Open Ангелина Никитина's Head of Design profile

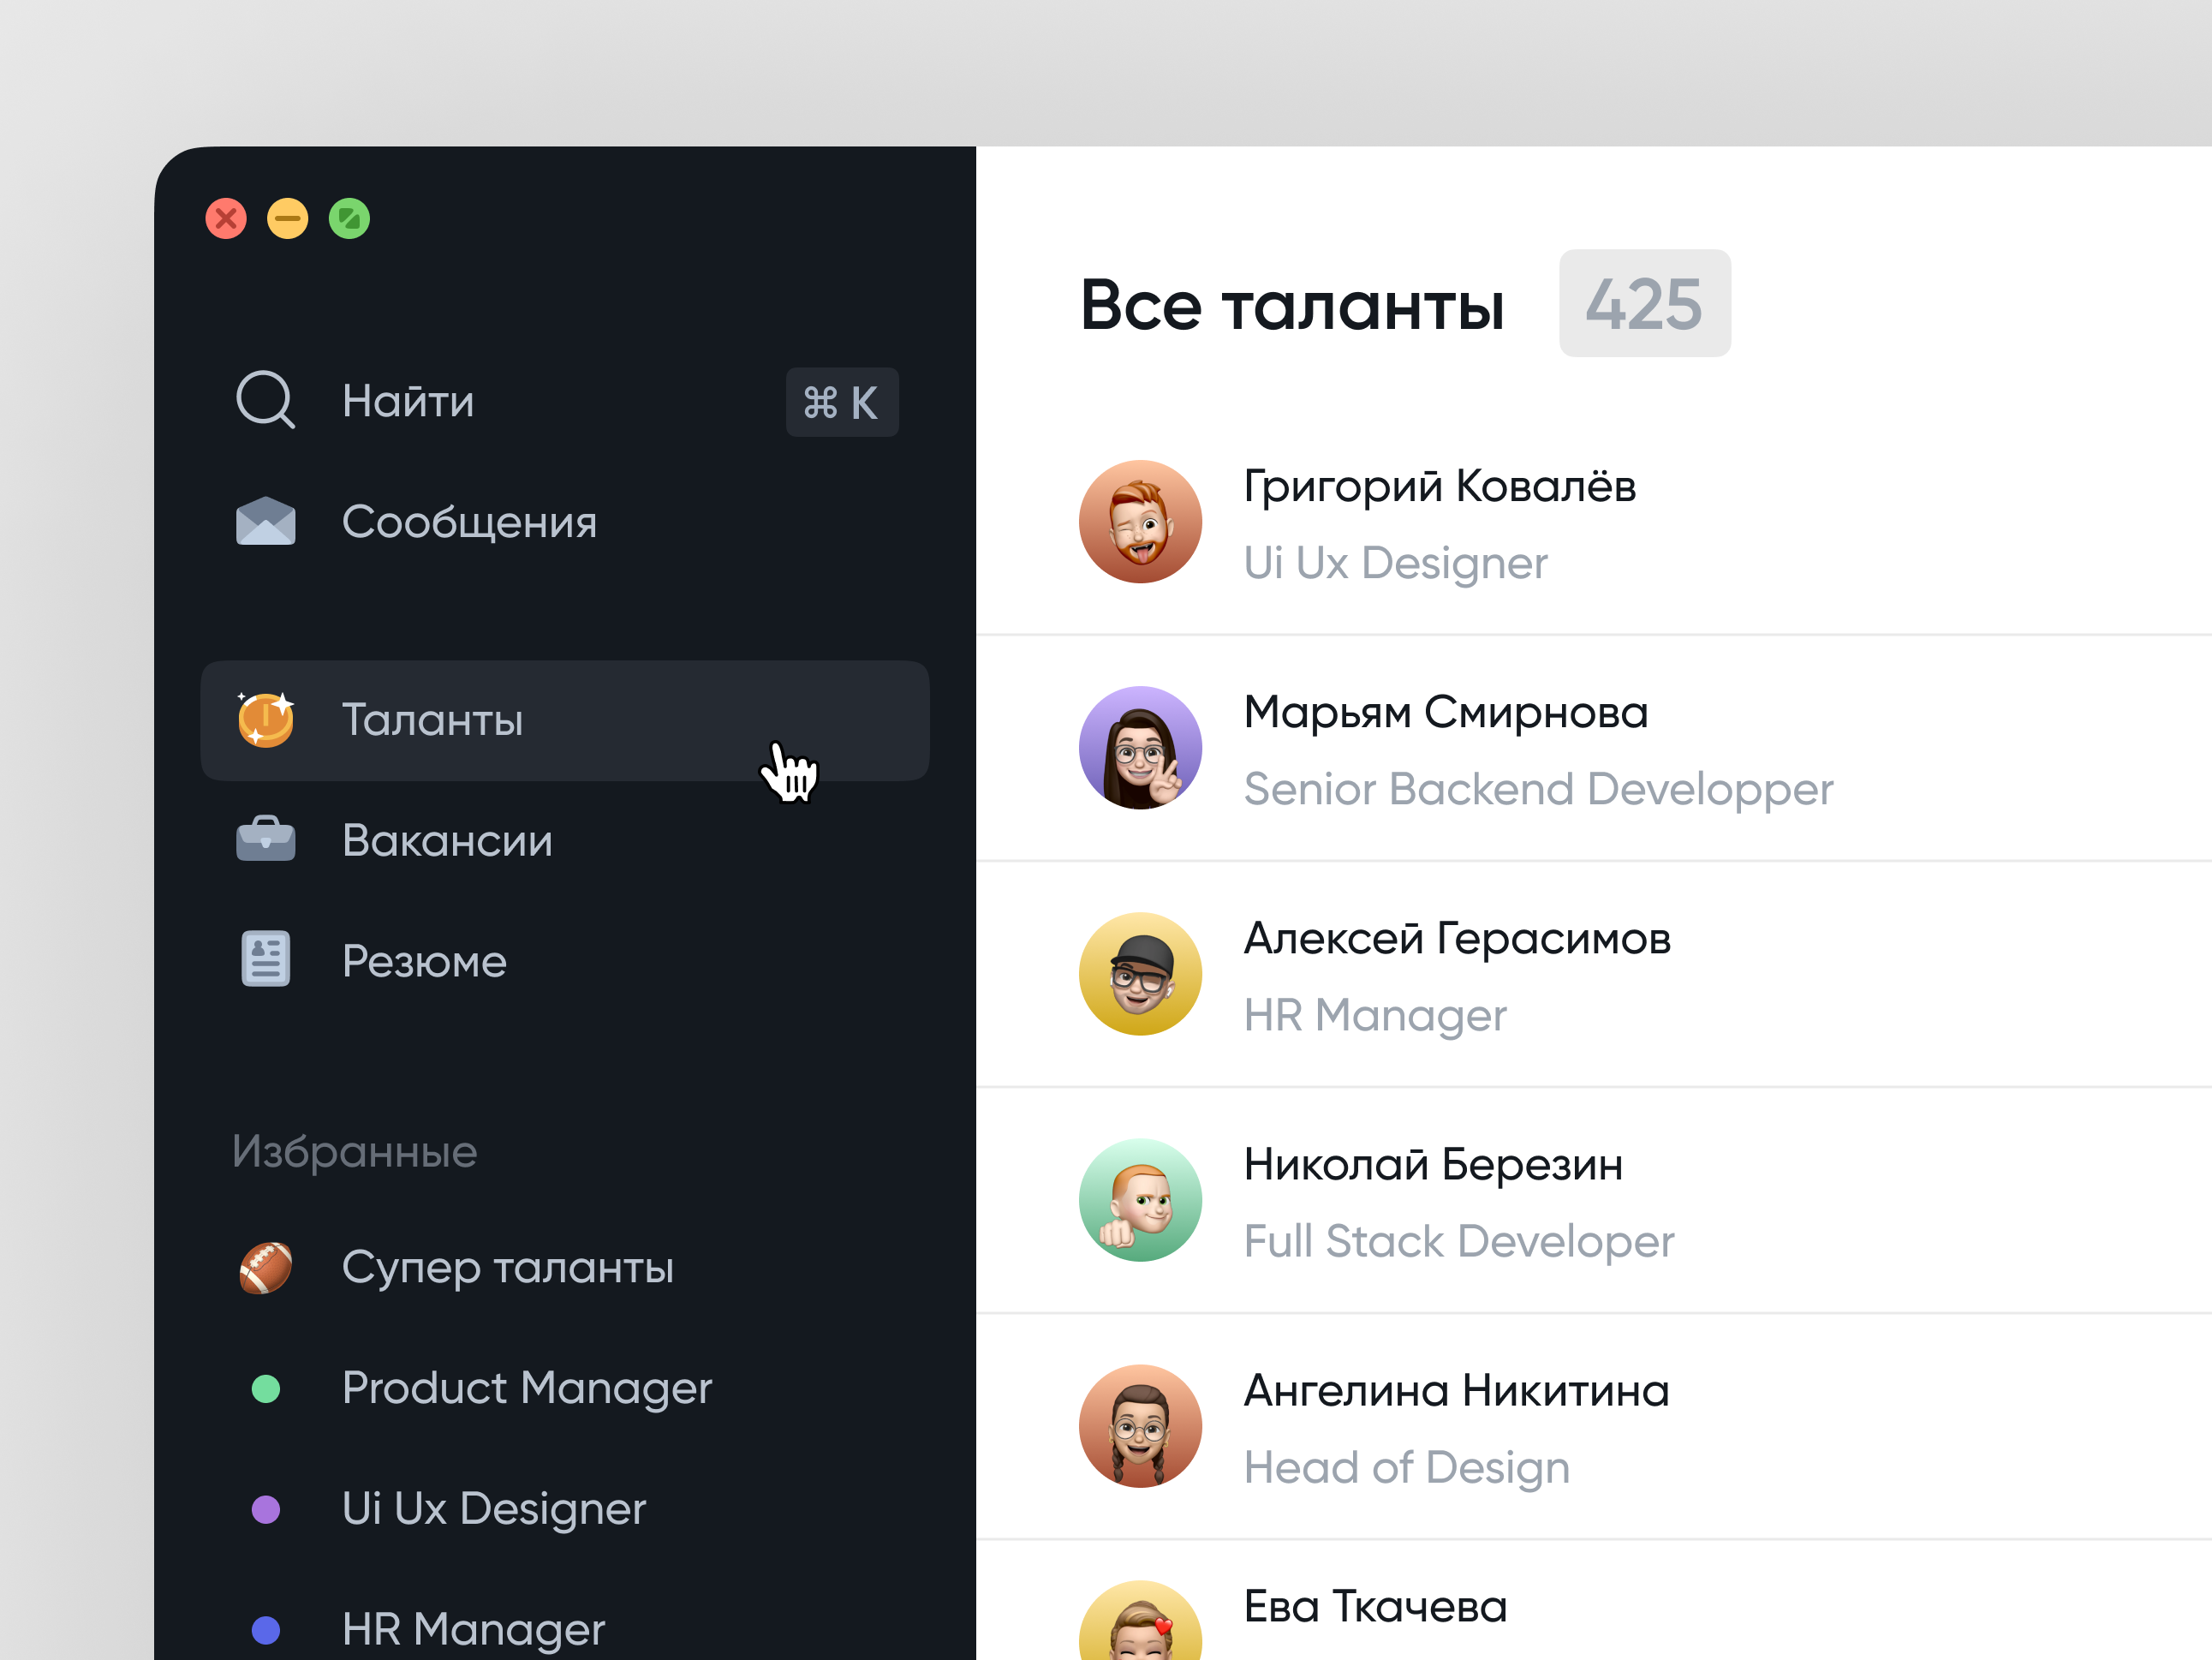(x=1456, y=1427)
